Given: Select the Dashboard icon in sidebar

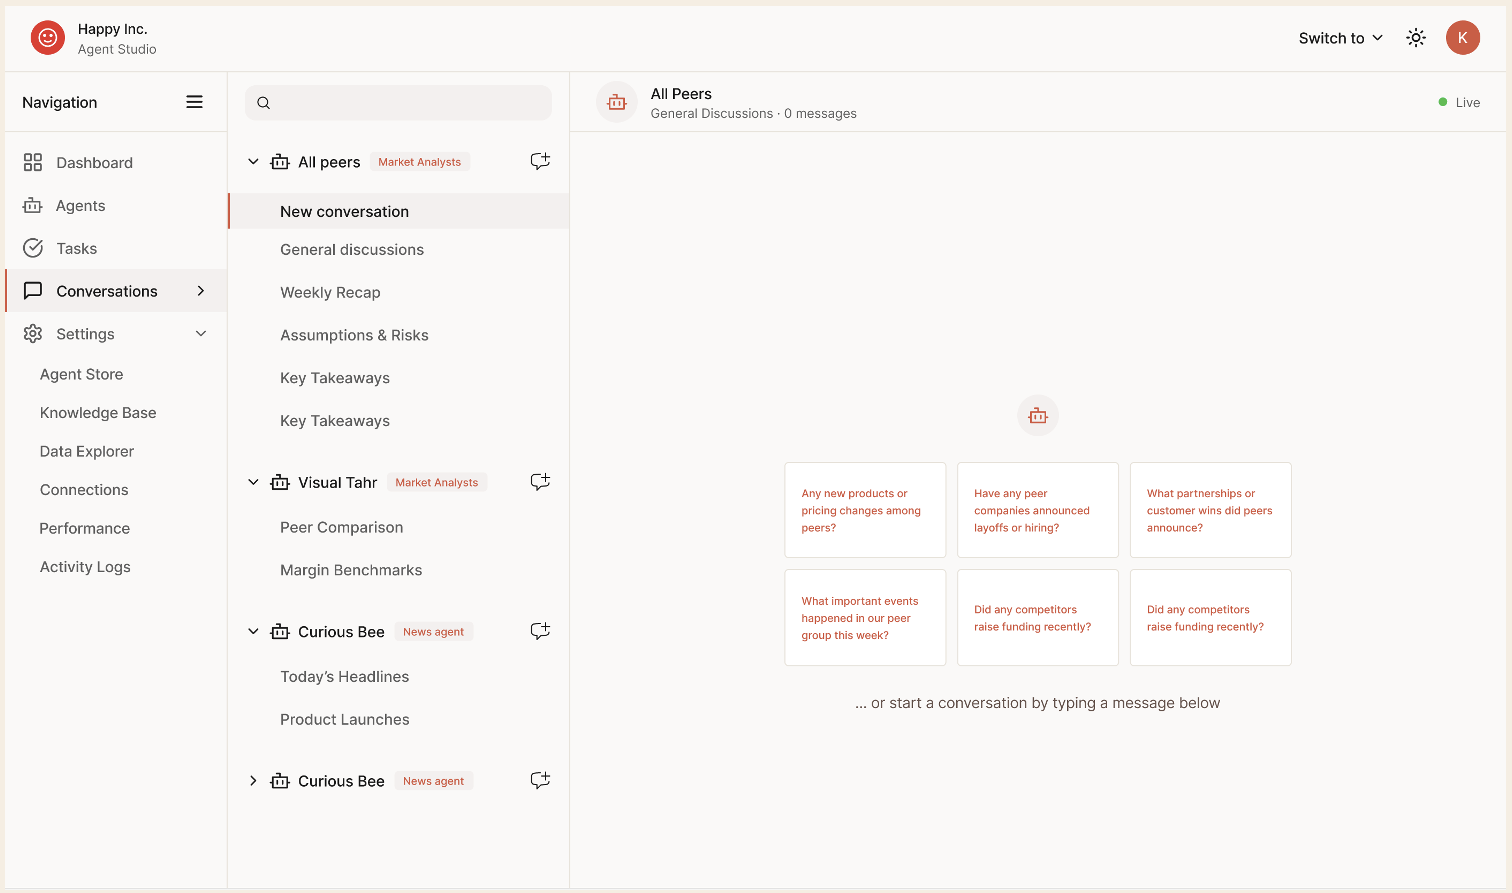Looking at the screenshot, I should [33, 162].
